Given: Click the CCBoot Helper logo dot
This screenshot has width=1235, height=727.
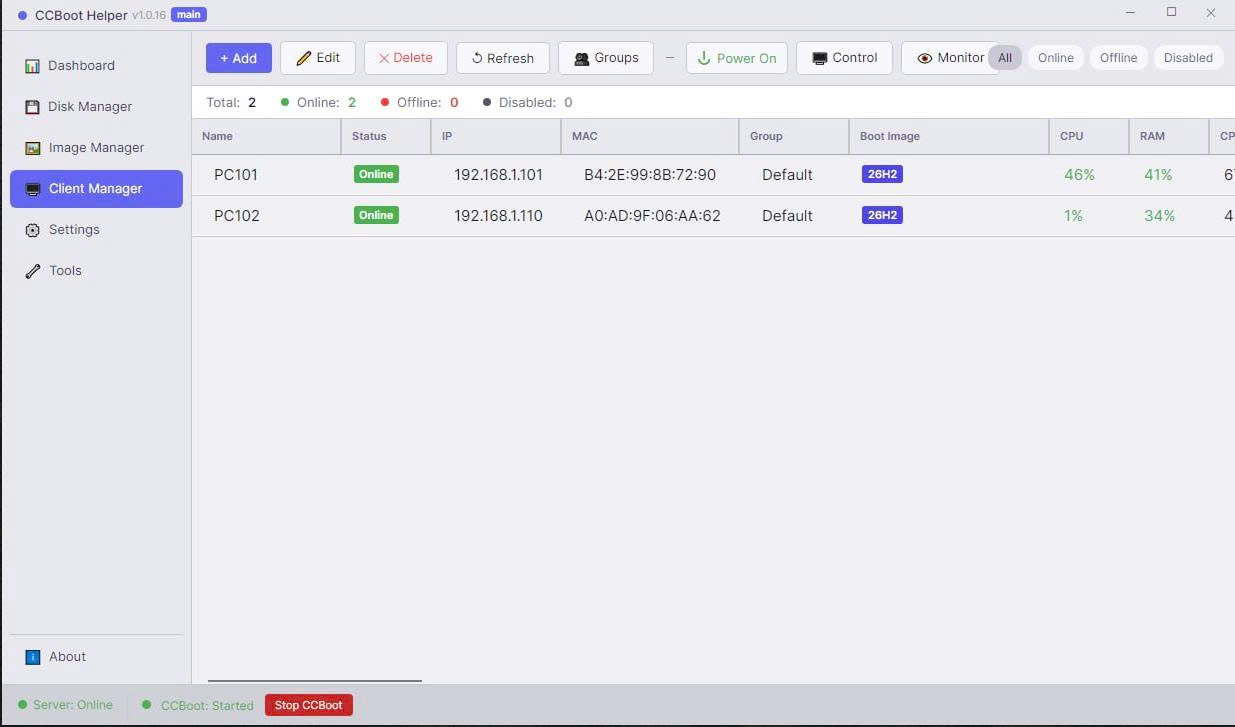Looking at the screenshot, I should click(x=22, y=15).
